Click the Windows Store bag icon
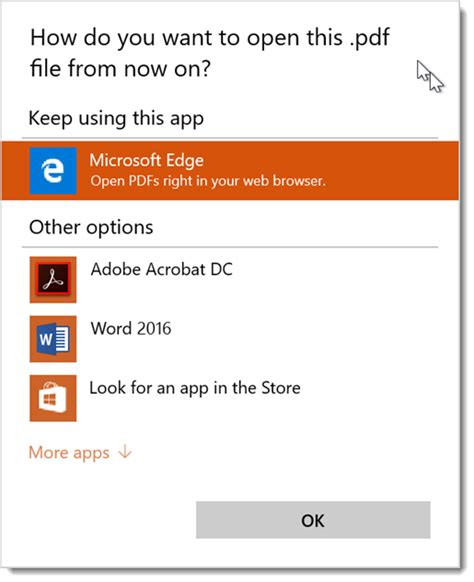This screenshot has width=474, height=582. point(53,398)
